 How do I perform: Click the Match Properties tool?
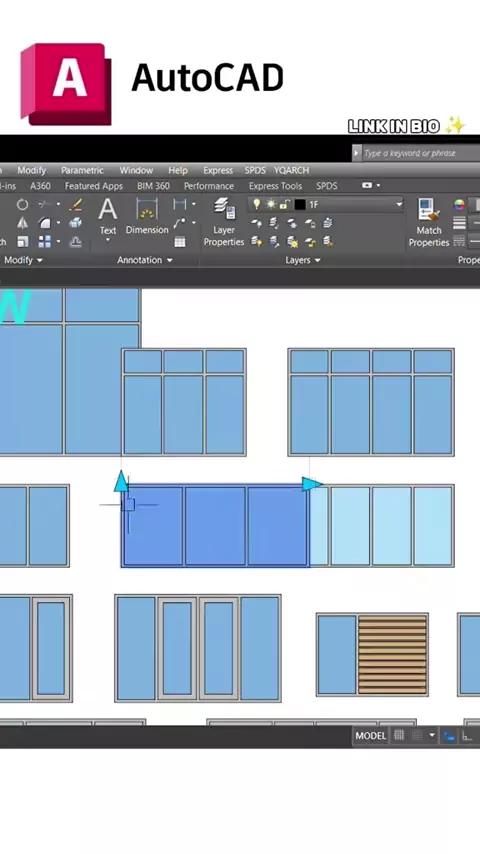point(429,222)
